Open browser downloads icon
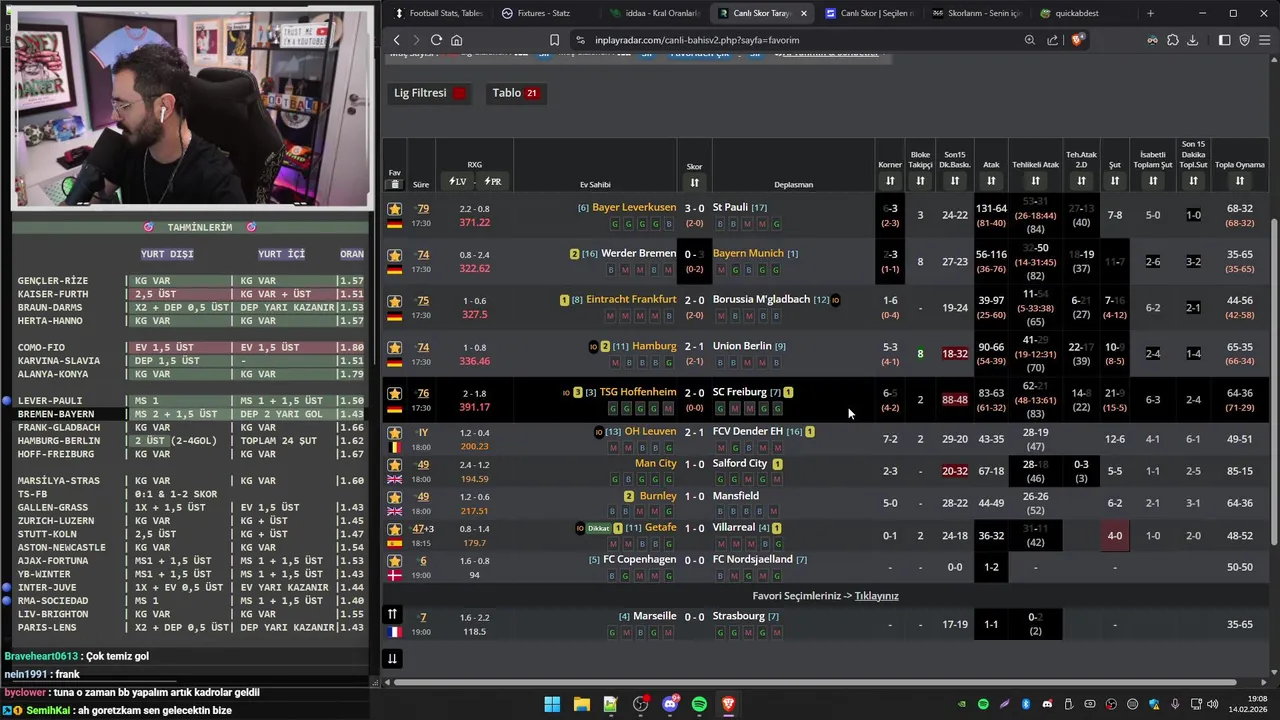1280x720 pixels. tap(1193, 40)
